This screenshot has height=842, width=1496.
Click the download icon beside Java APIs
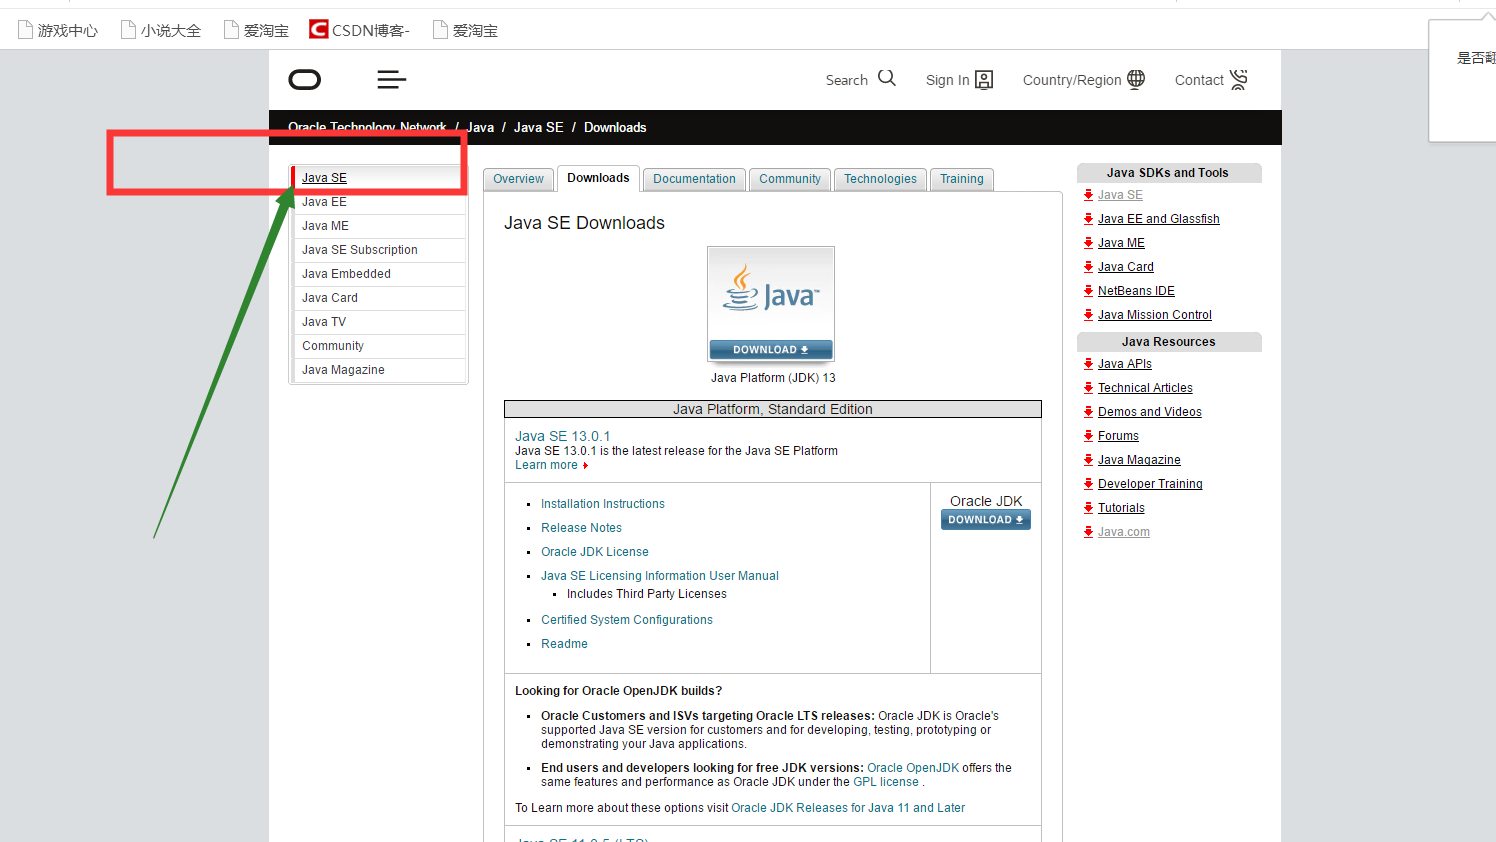1088,363
